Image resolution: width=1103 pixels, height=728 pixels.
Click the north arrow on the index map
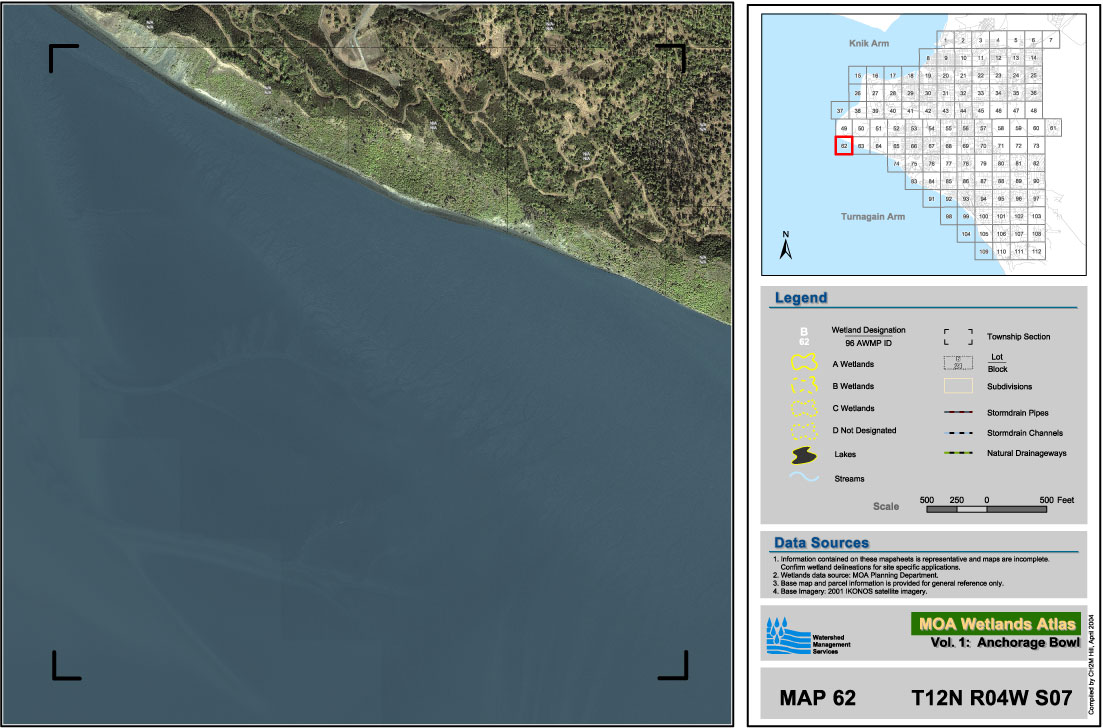(x=786, y=245)
